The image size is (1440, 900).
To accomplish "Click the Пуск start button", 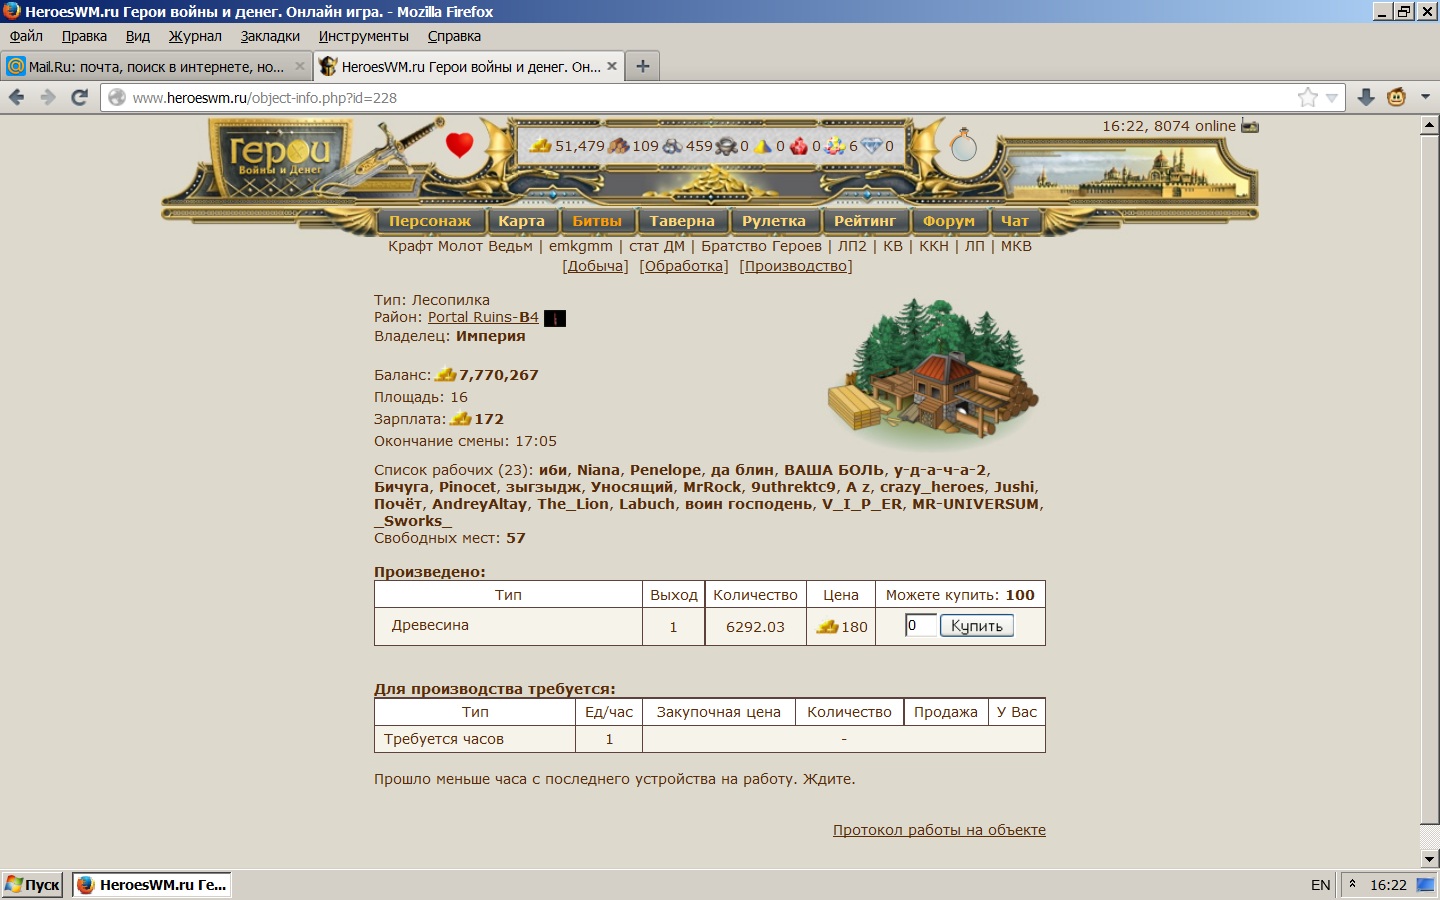I will tap(33, 885).
